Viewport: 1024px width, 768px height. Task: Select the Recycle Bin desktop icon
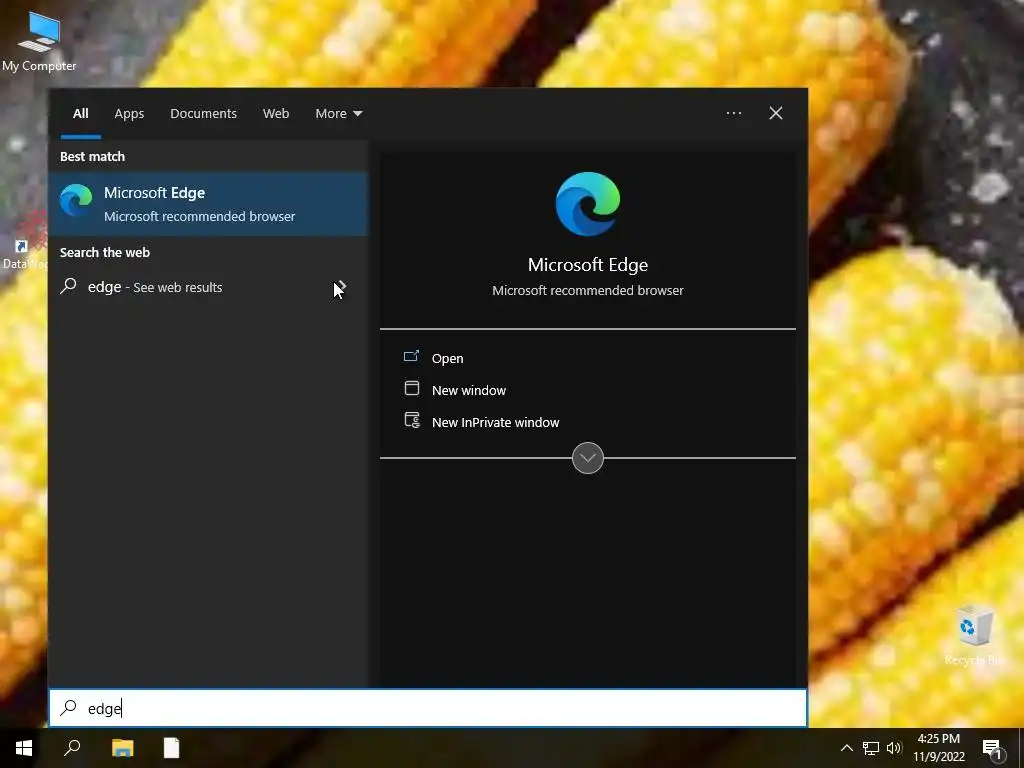pos(974,635)
